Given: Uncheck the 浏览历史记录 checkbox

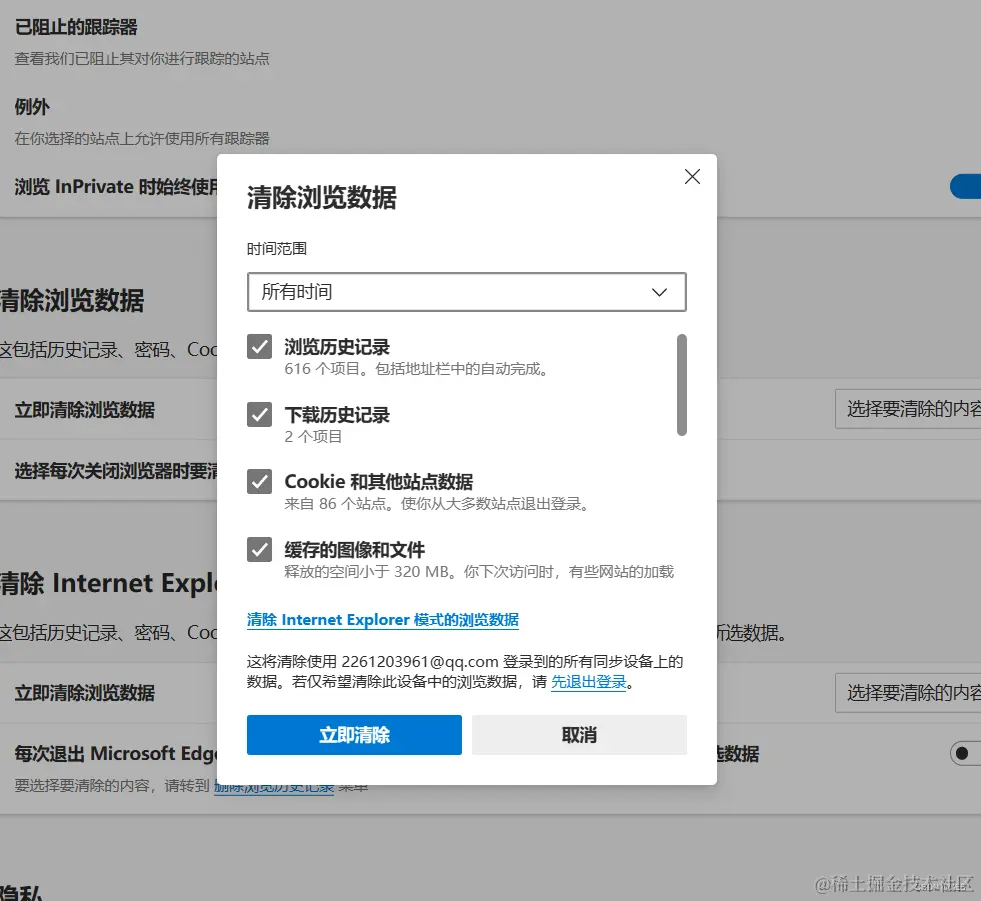Looking at the screenshot, I should (x=259, y=347).
